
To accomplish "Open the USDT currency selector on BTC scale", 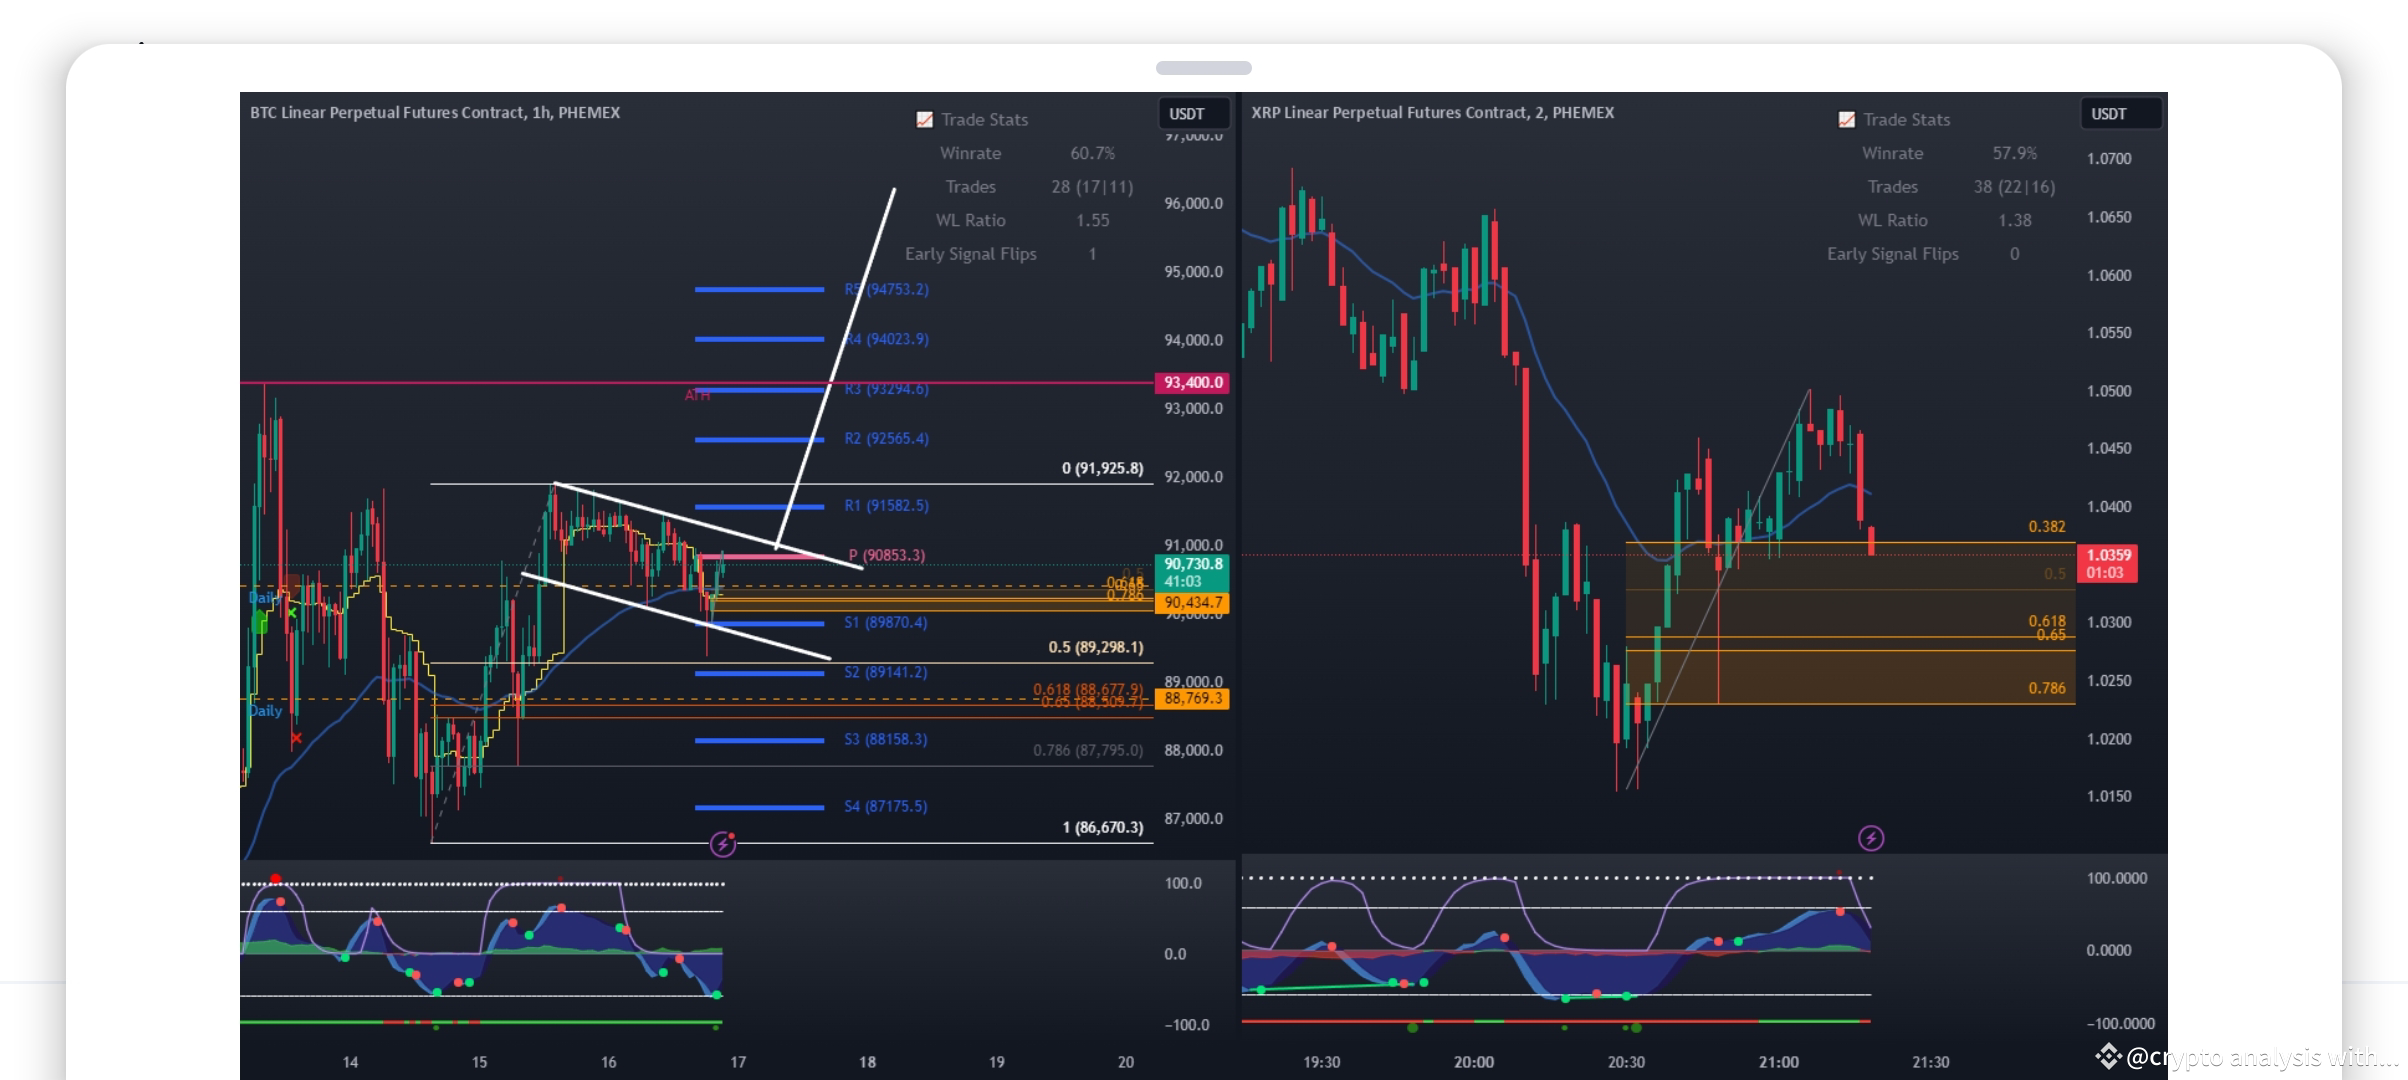I will click(x=1194, y=113).
